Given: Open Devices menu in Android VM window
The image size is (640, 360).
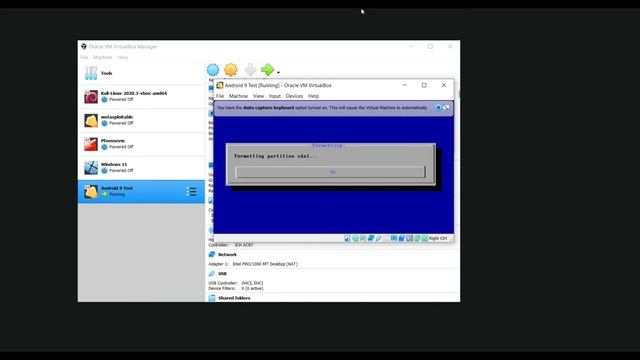Looking at the screenshot, I should [294, 96].
